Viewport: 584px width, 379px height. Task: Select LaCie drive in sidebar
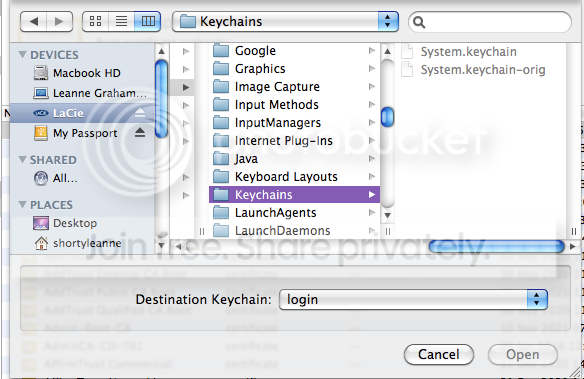coord(82,113)
